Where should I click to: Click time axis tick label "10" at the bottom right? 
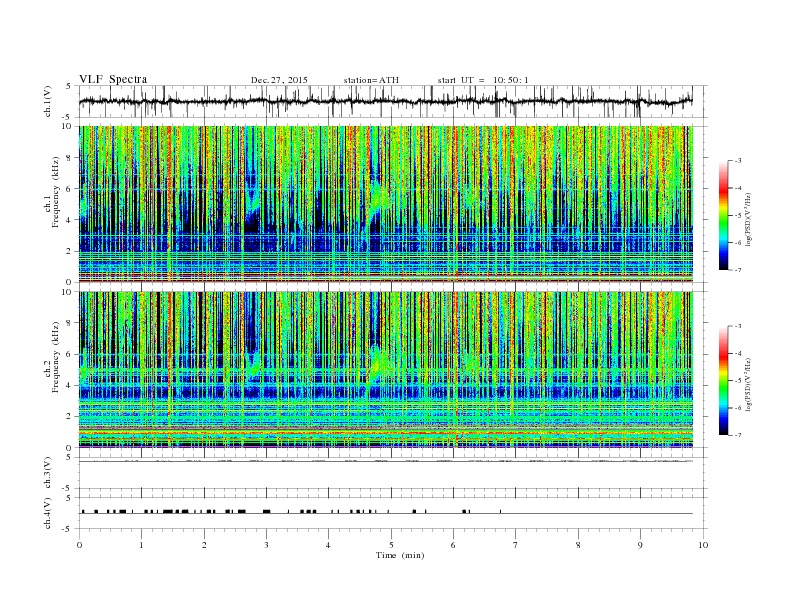coord(703,545)
